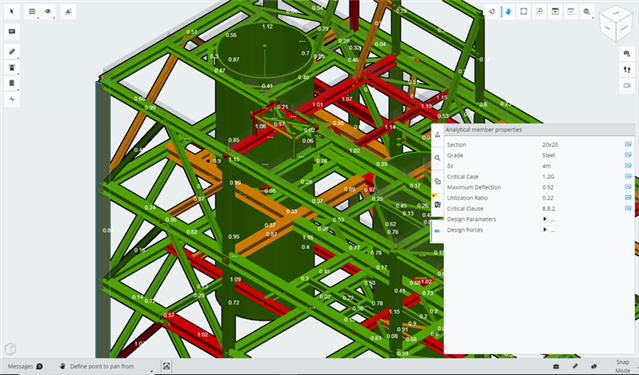Switch to the hierarchy tab in properties
The image size is (639, 375).
point(437,135)
